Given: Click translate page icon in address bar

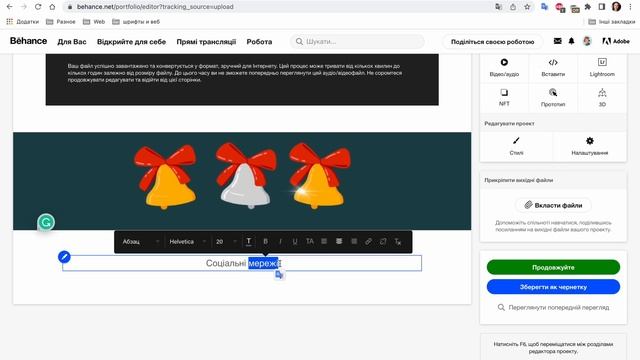Looking at the screenshot, I should [x=498, y=7].
